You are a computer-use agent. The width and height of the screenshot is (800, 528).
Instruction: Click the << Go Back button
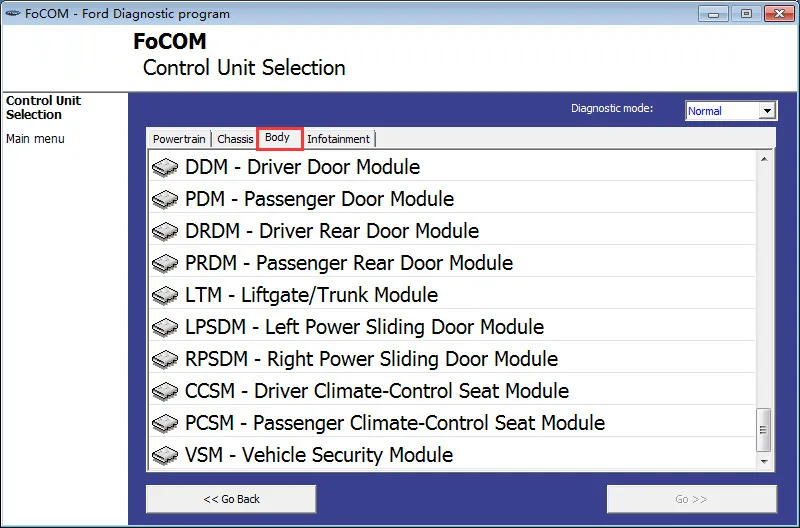[231, 499]
